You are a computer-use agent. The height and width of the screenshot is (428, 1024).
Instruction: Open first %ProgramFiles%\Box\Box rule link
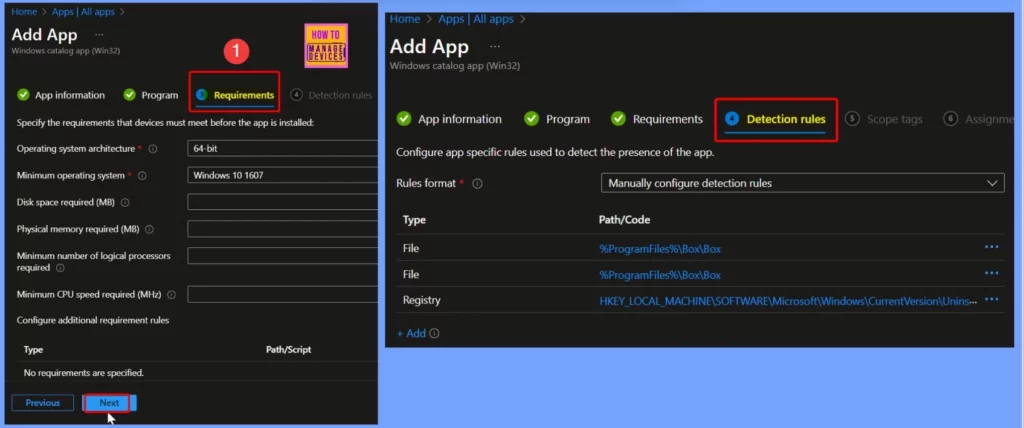[x=660, y=249]
